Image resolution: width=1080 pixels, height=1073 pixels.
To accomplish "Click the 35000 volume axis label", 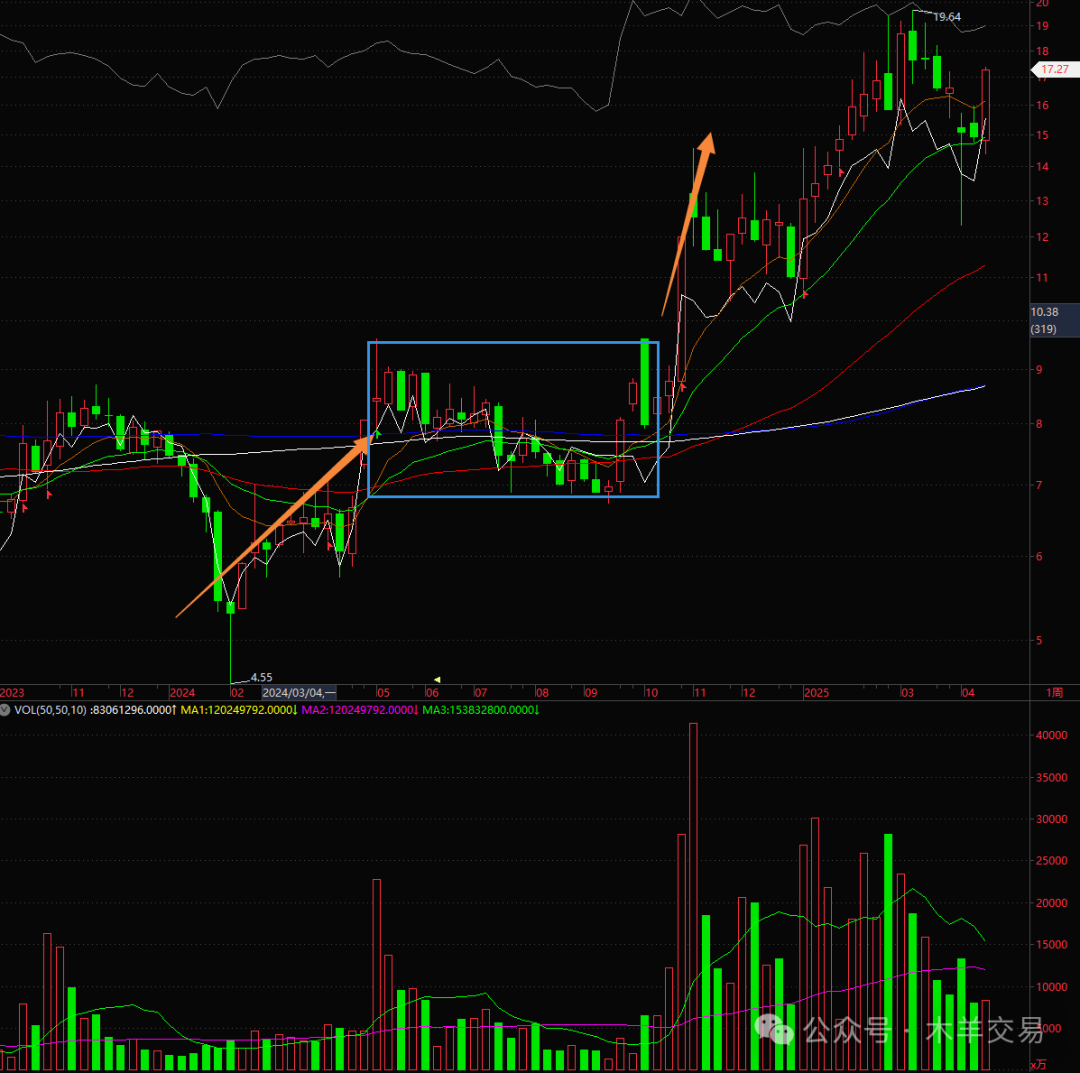I will tap(1052, 778).
